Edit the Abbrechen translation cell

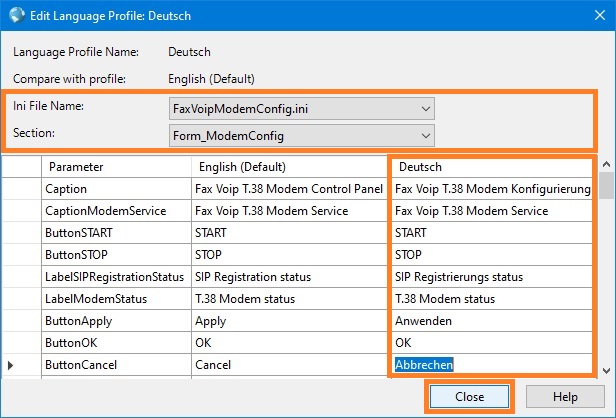492,365
